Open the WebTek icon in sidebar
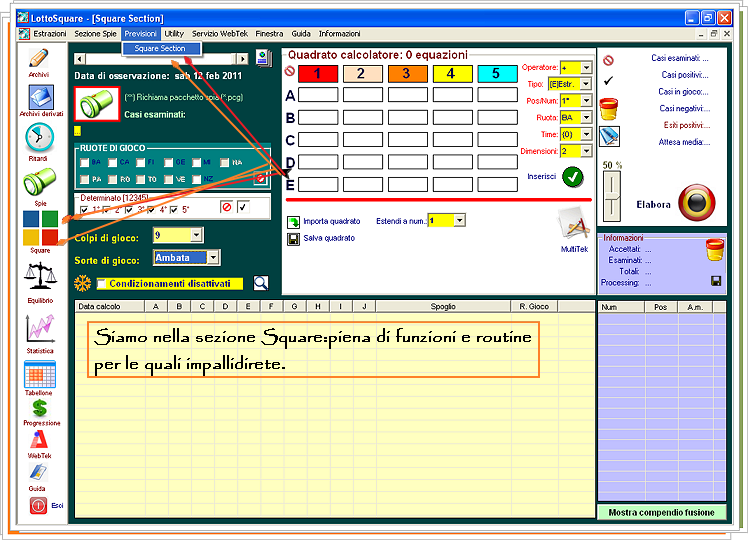Screen dimensions: 748x540 [x=39, y=440]
